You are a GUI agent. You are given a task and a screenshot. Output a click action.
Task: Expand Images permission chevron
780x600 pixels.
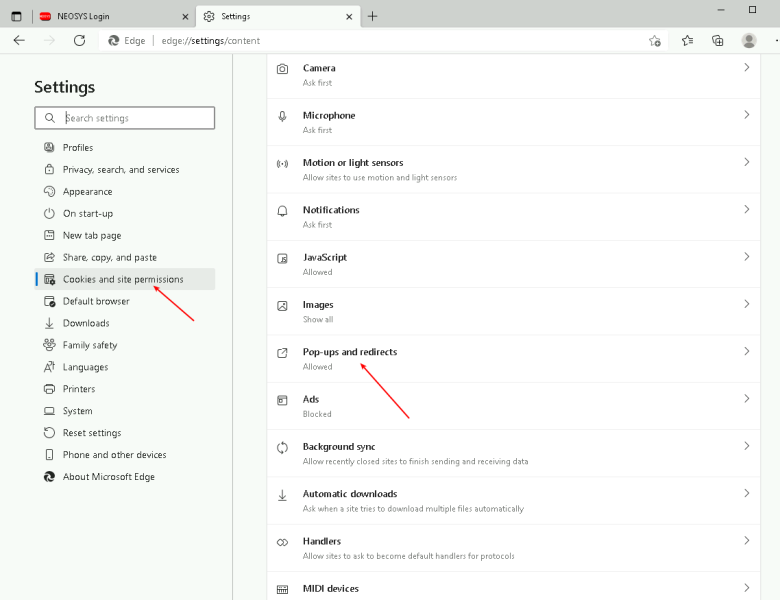[746, 303]
